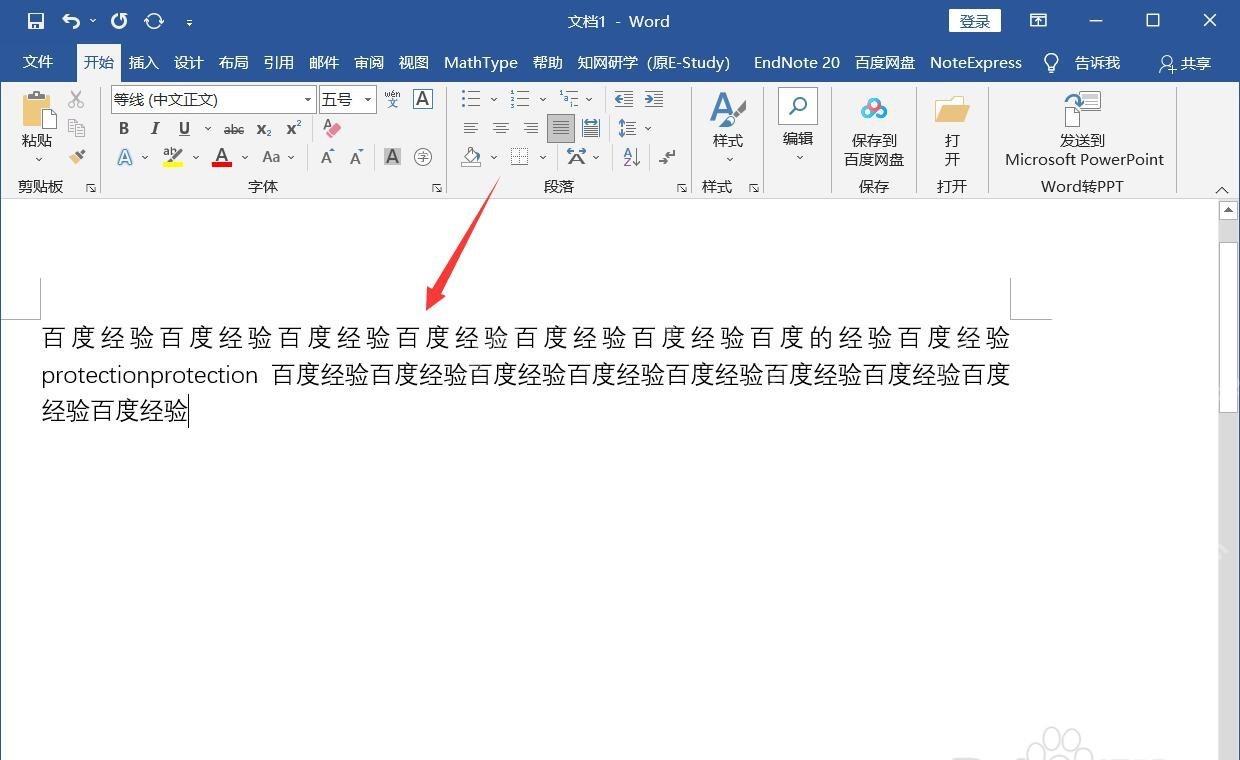Toggle Subscript formatting
Image resolution: width=1240 pixels, height=760 pixels.
264,129
